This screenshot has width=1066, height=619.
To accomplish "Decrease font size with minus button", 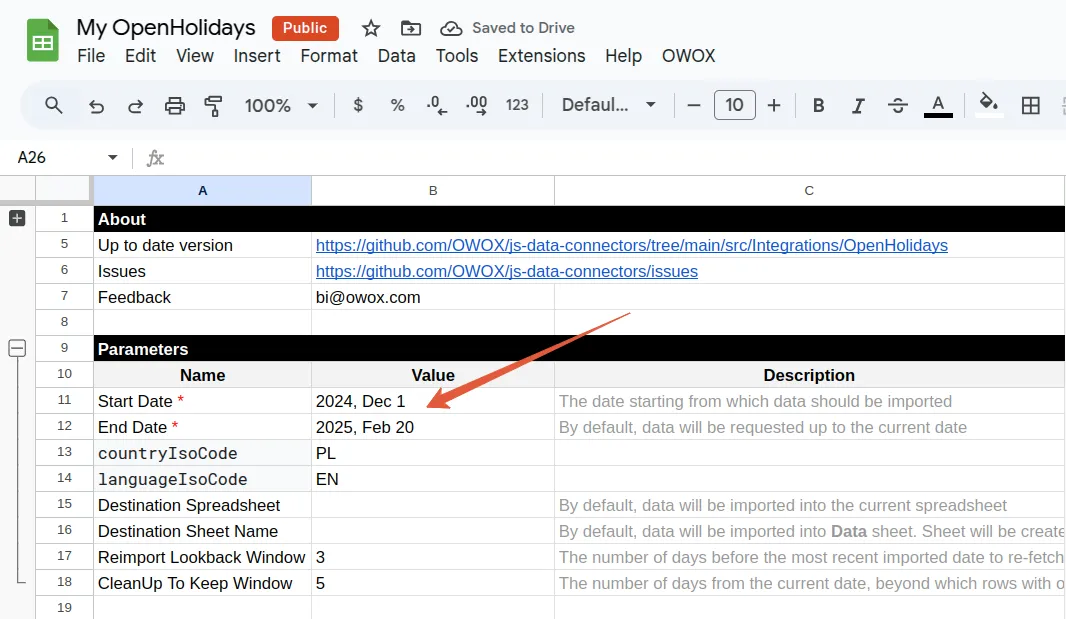I will coord(693,105).
